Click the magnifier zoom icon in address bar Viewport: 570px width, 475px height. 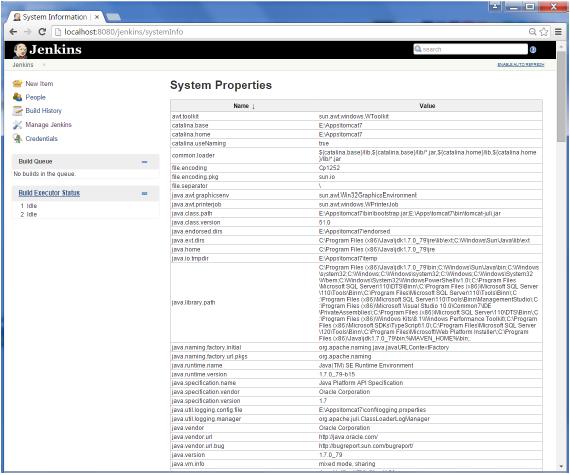coord(533,32)
